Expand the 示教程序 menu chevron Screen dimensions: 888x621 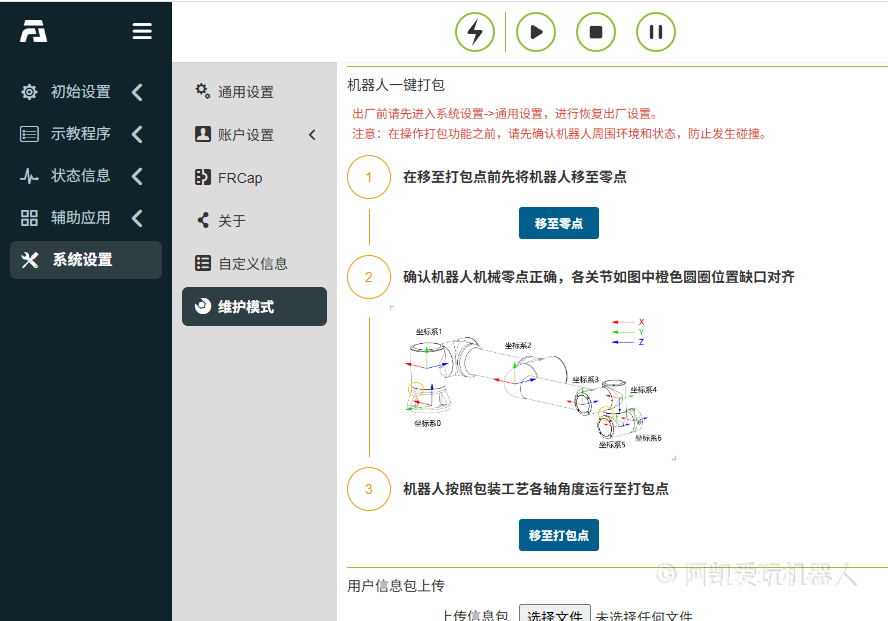coord(137,134)
